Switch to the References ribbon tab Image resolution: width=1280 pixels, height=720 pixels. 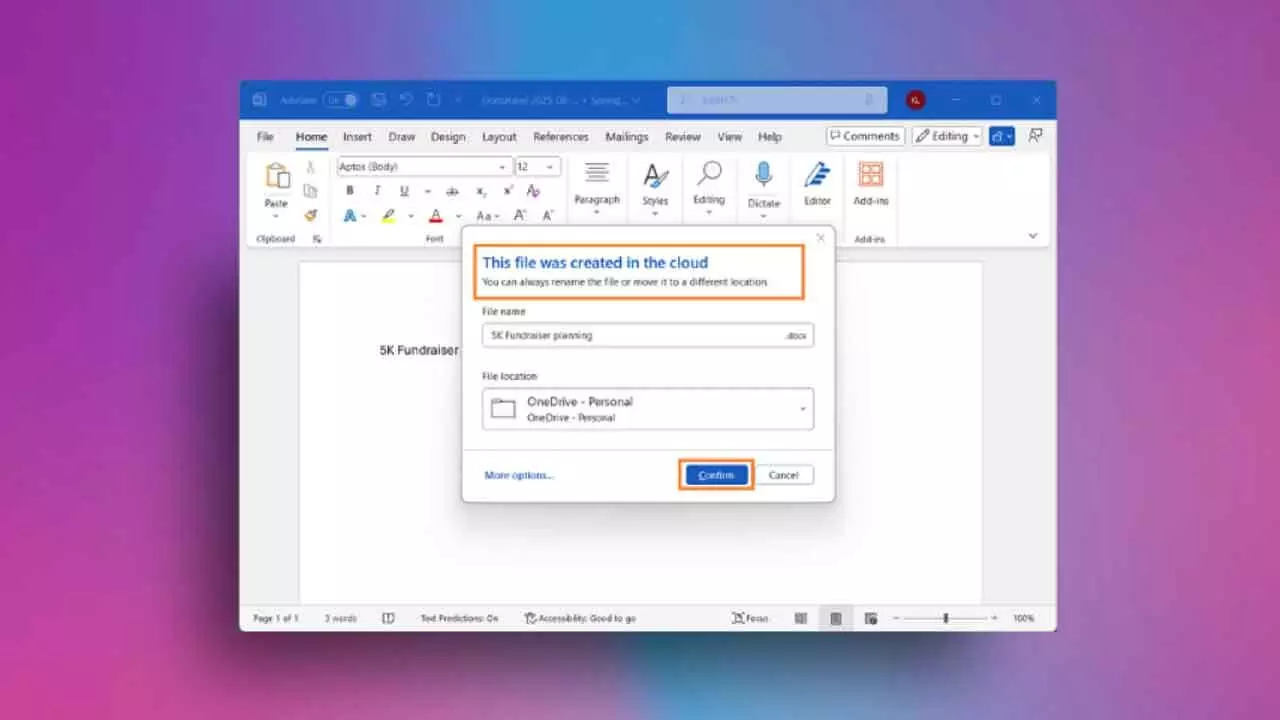click(560, 136)
